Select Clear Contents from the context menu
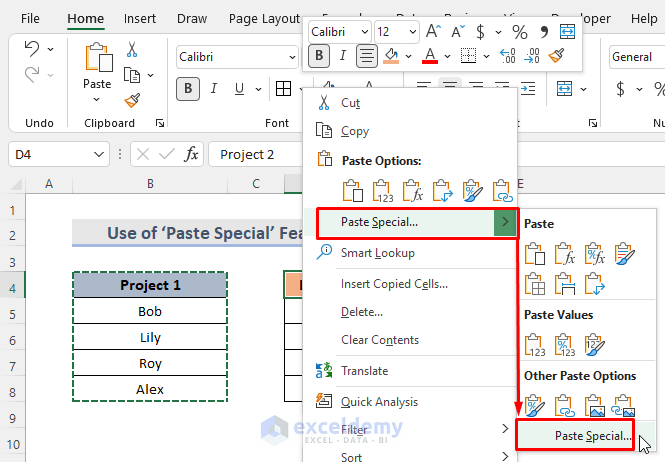This screenshot has height=462, width=665. point(380,340)
